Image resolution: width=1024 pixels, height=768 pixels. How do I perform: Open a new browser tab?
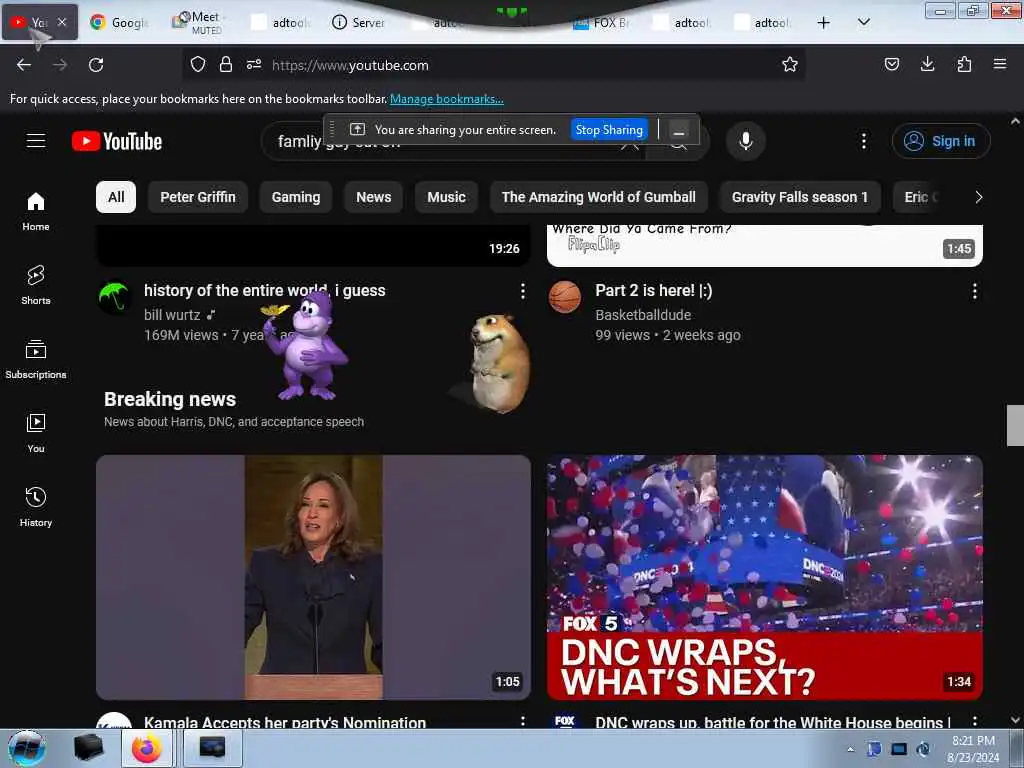point(824,22)
